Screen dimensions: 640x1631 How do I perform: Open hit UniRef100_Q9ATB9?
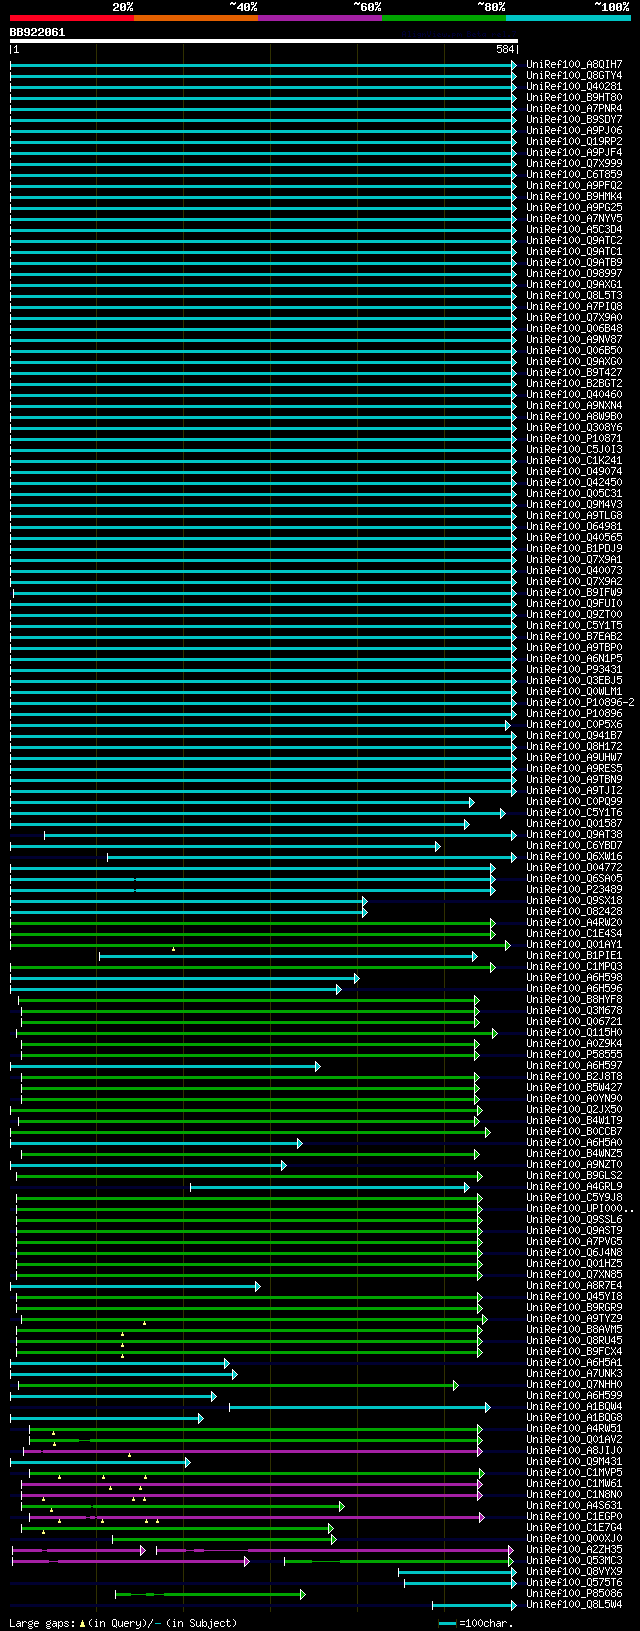(x=574, y=262)
